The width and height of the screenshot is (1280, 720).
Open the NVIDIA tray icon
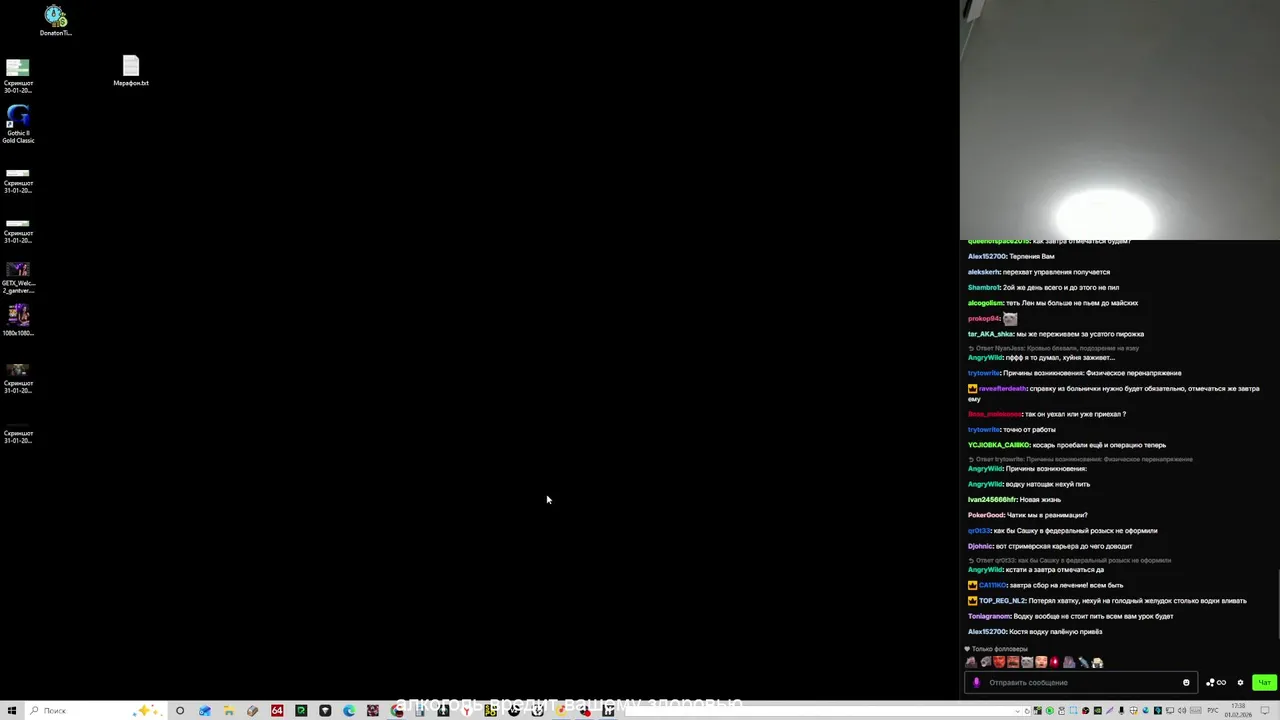tap(1097, 711)
